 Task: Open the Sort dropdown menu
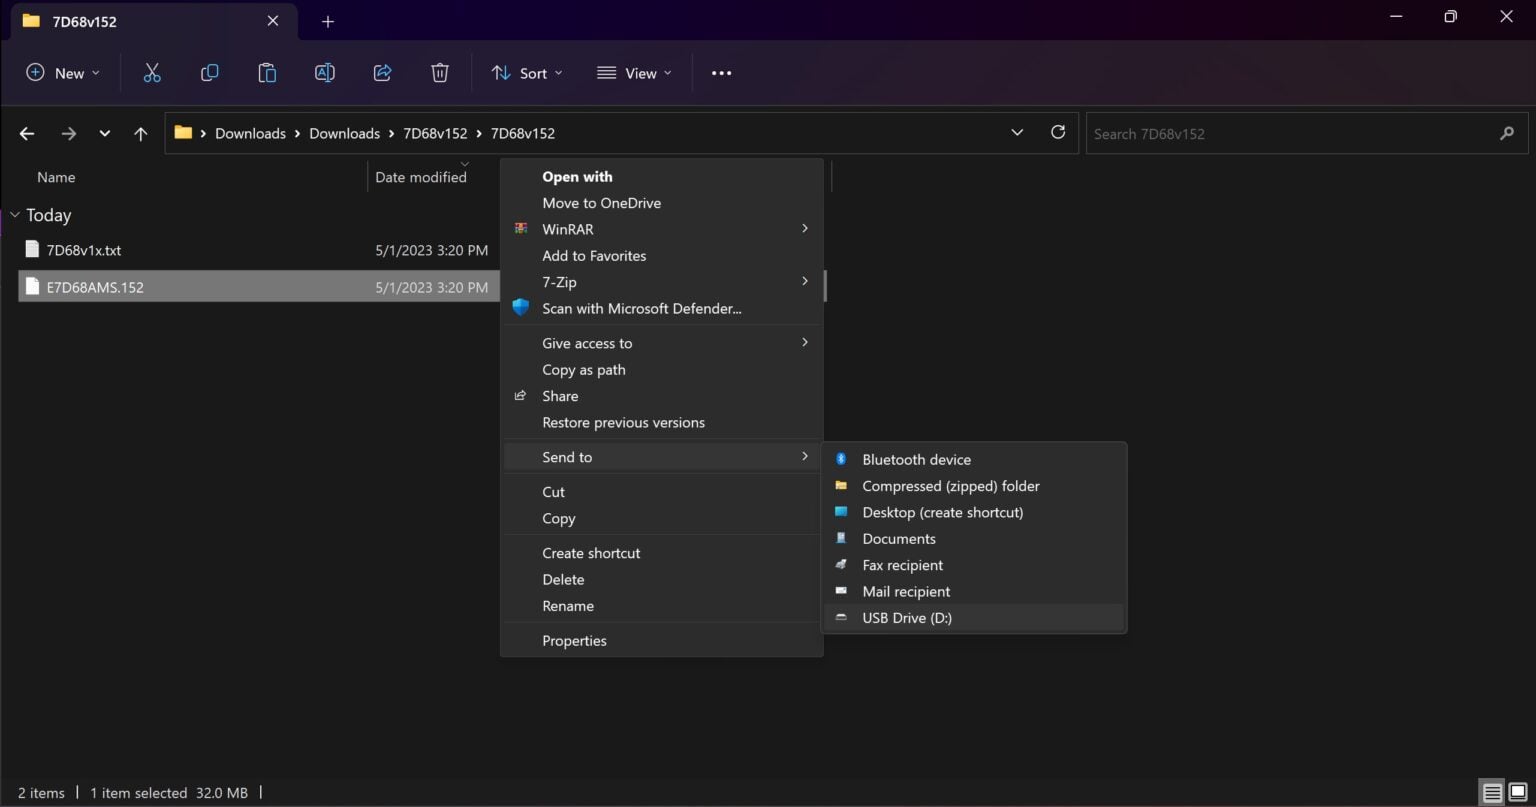tap(527, 73)
